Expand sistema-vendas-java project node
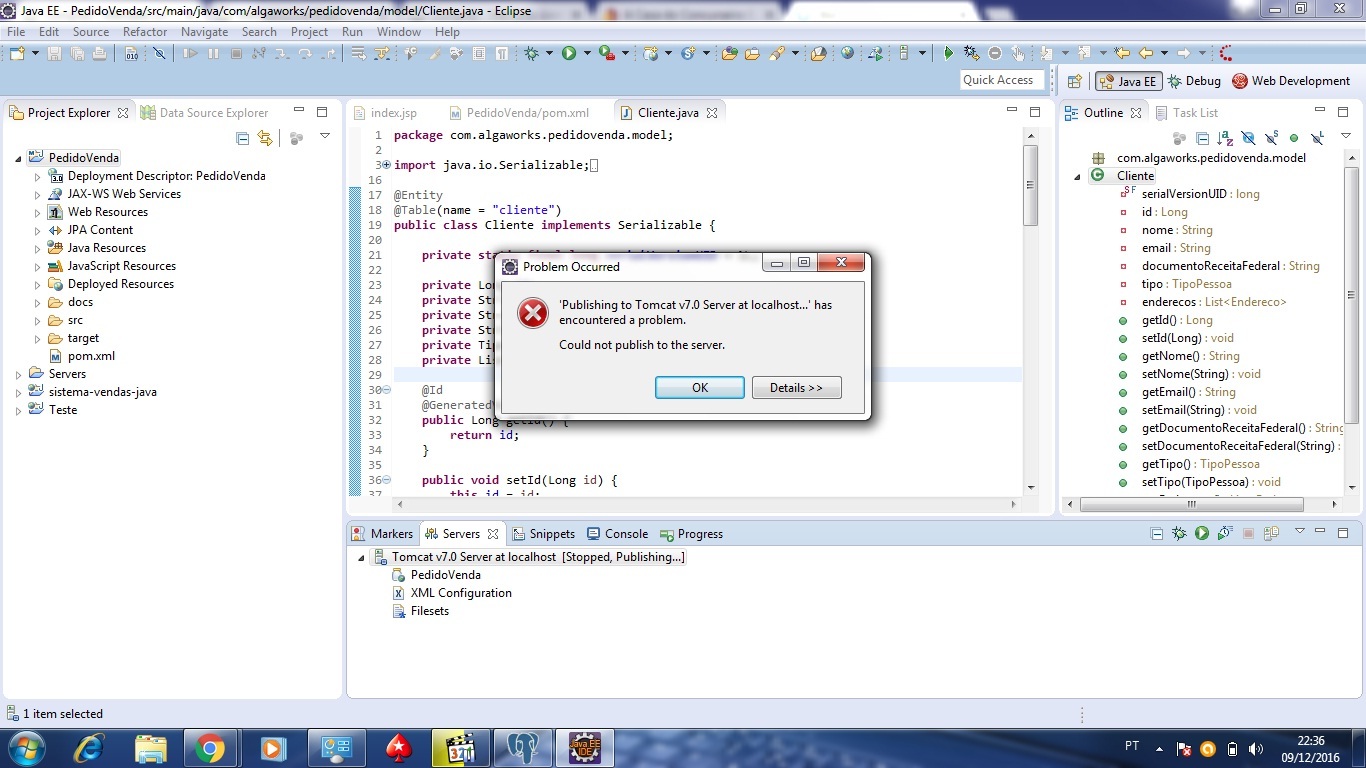 [18, 392]
